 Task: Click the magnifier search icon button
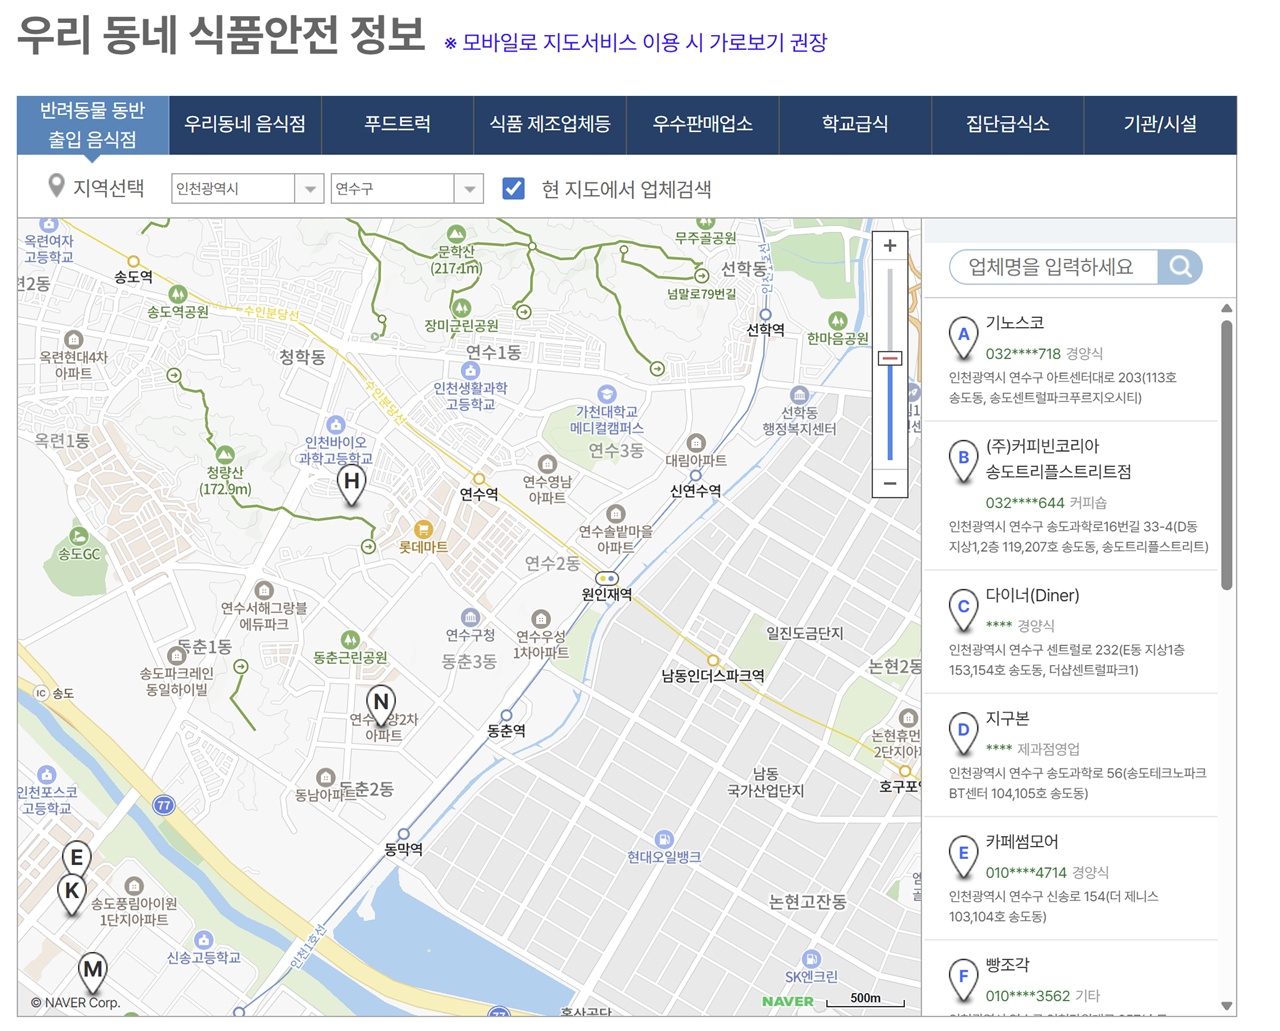point(1180,267)
